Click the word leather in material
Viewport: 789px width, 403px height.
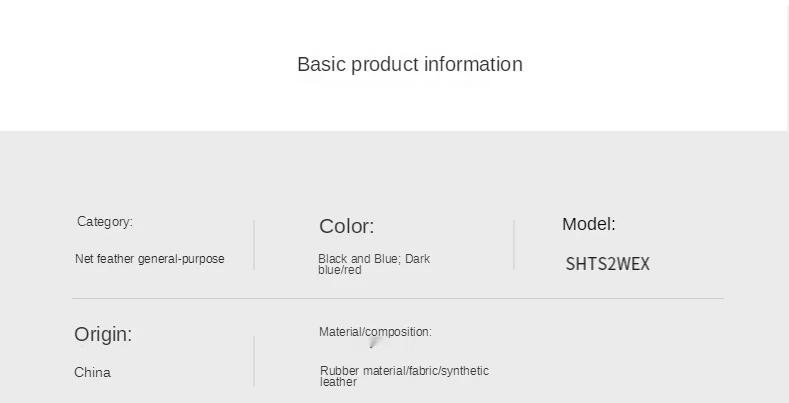point(338,382)
